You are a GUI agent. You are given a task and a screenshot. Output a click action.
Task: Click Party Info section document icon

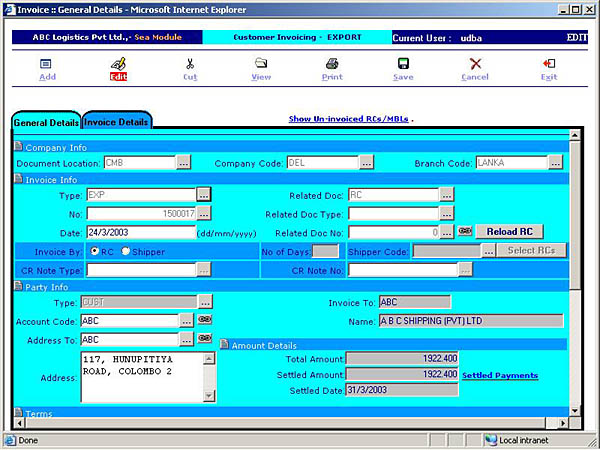pos(18,286)
